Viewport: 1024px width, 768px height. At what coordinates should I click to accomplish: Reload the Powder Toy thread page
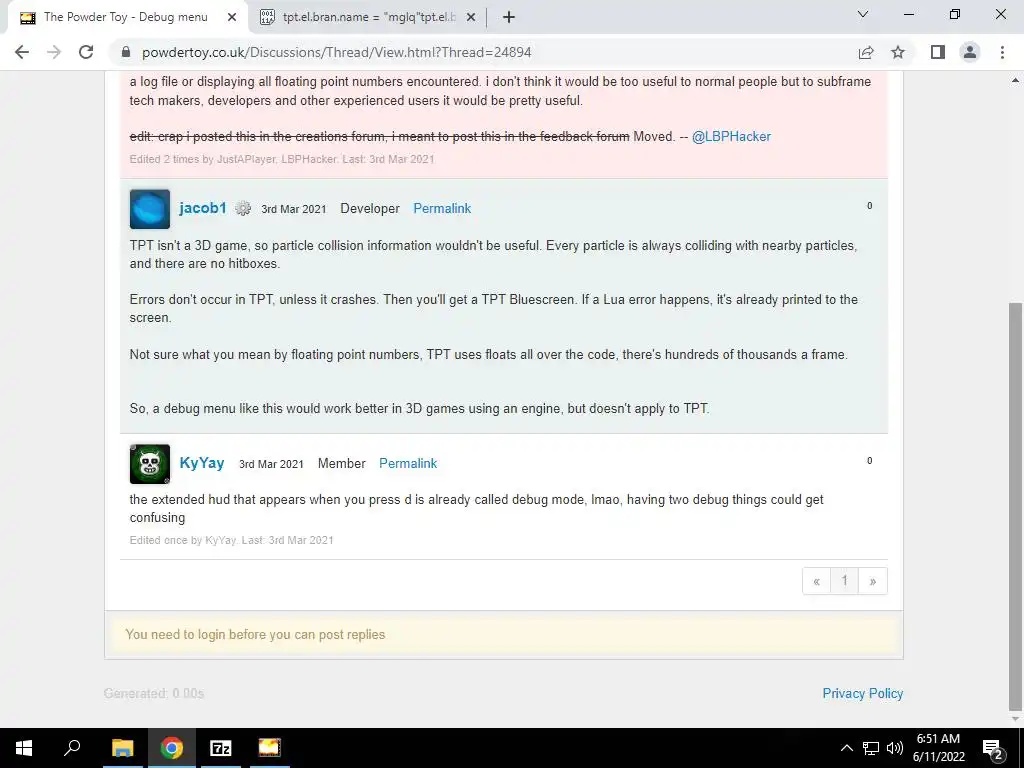pyautogui.click(x=86, y=52)
